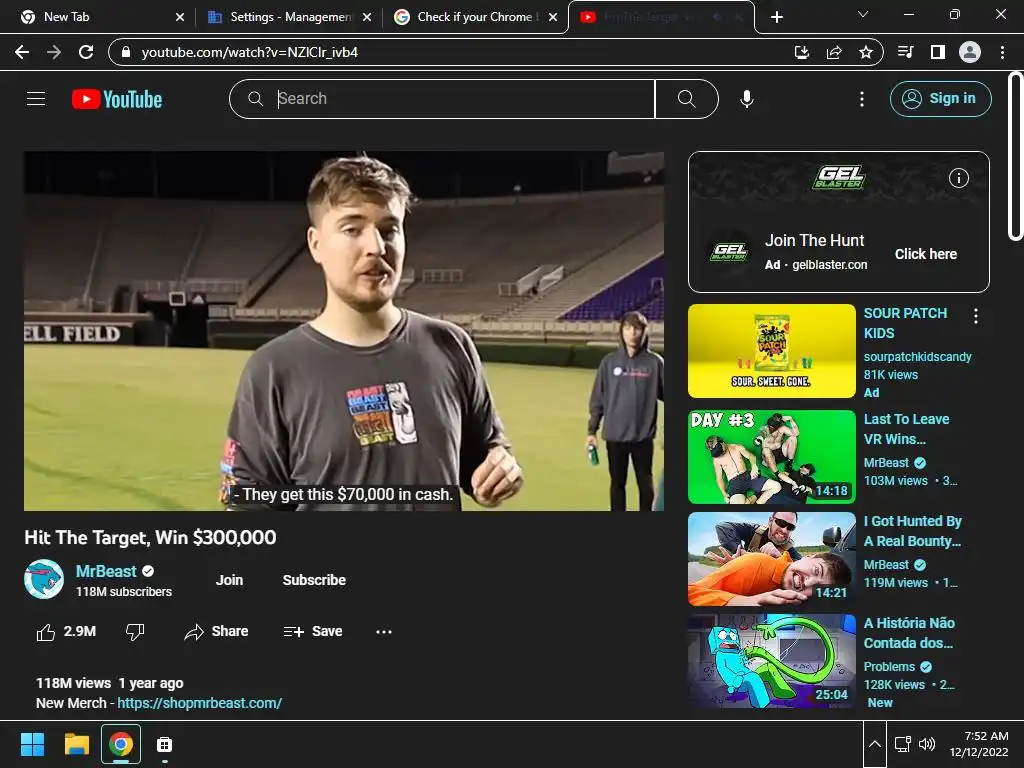Open shopmrbeast.com merch link
The width and height of the screenshot is (1024, 768).
point(200,703)
